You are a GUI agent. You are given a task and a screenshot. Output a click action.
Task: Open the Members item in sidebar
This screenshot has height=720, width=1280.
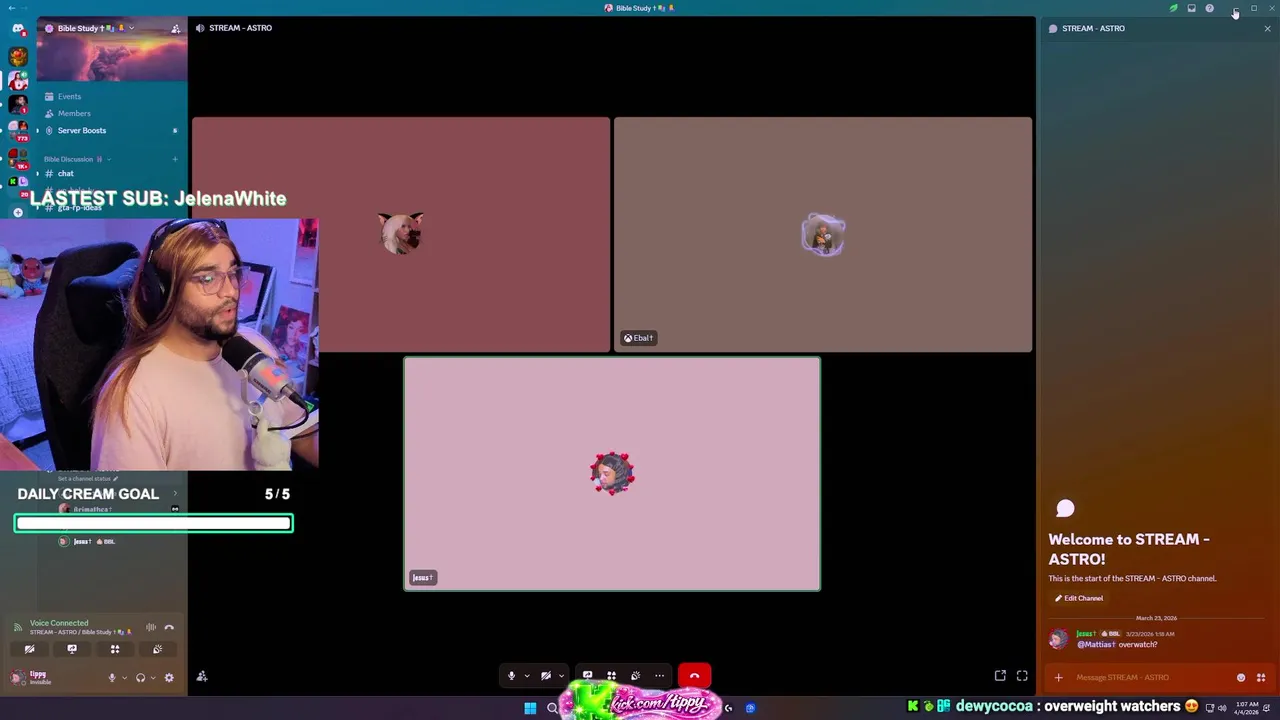coord(74,113)
